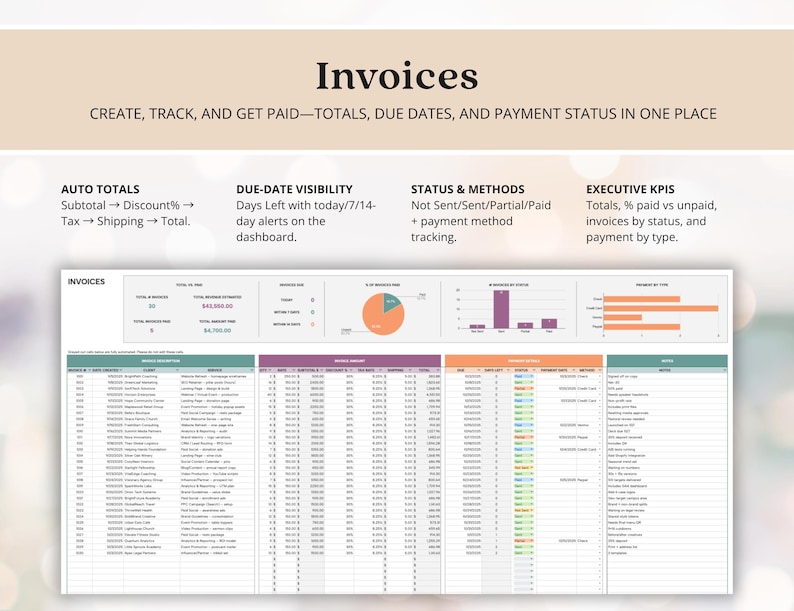Open the SUBTOTAL $ column filter arrow
The height and width of the screenshot is (611, 794).
tap(322, 370)
